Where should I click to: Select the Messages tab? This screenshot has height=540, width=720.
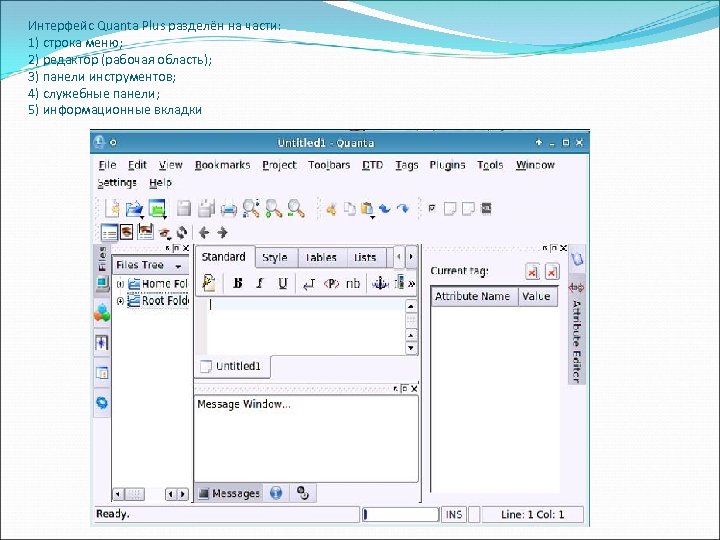229,493
